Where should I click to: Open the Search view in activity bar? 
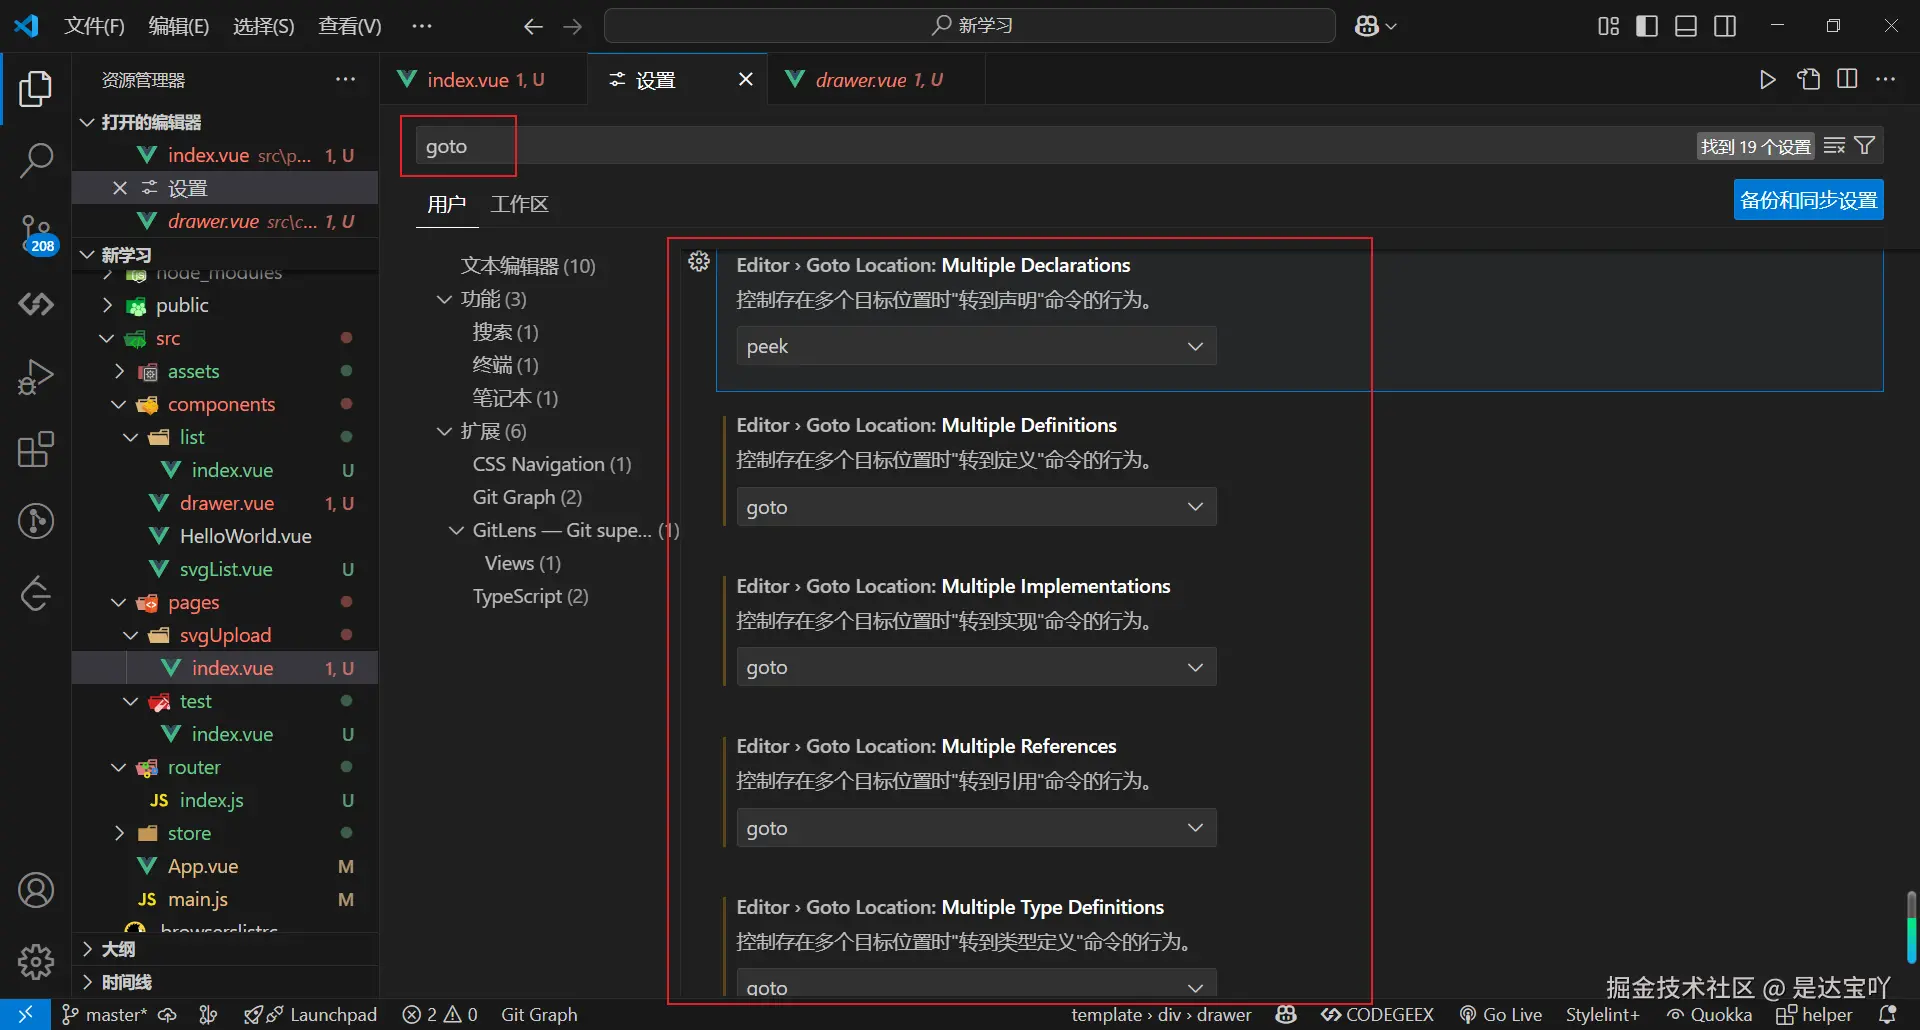click(36, 160)
